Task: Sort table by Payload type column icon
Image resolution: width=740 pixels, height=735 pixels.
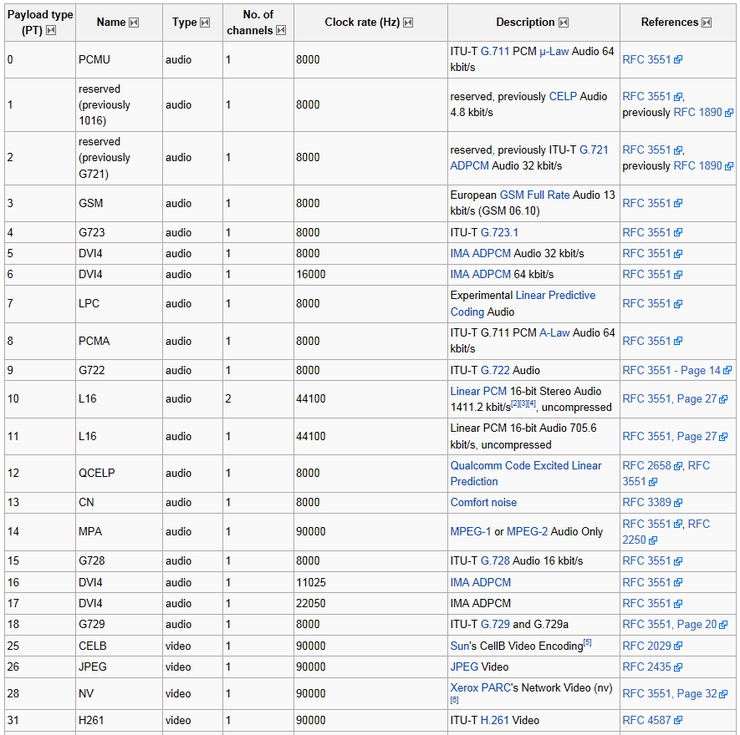Action: pyautogui.click(x=51, y=30)
